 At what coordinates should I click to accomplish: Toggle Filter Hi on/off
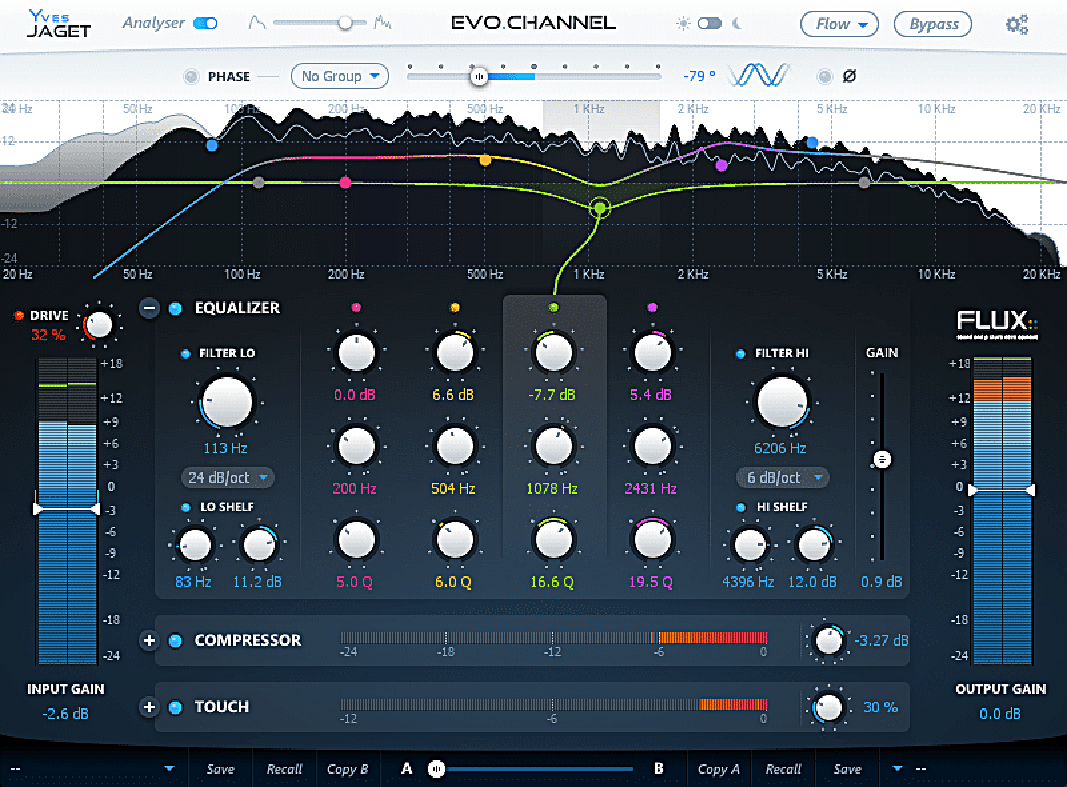(740, 354)
